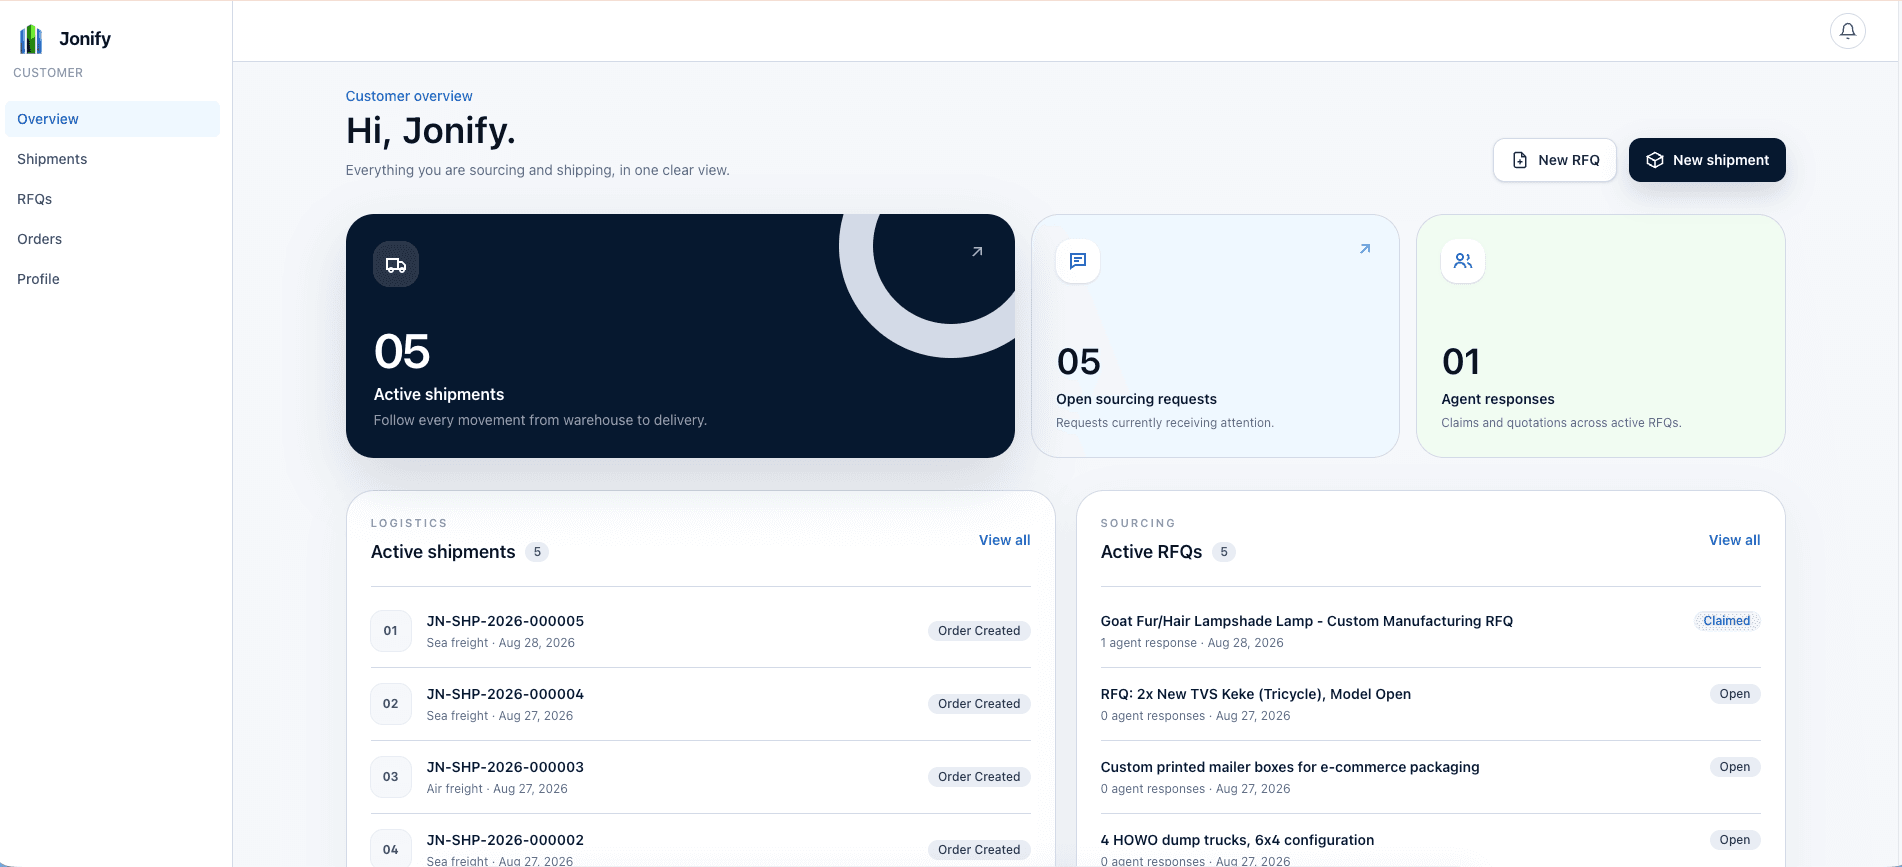Image resolution: width=1902 pixels, height=867 pixels.
Task: Click the 01 row number badge
Action: pos(391,631)
